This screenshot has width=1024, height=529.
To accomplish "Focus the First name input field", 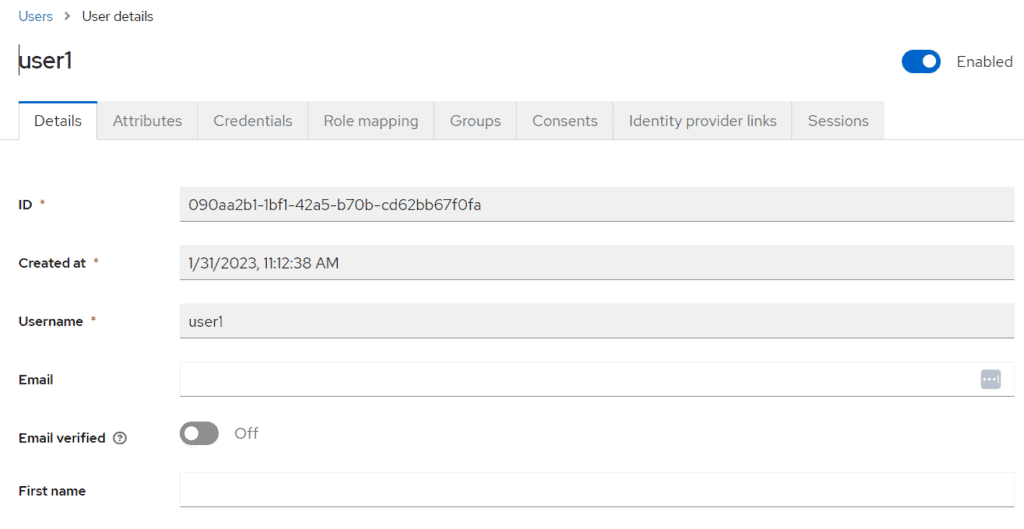I will [596, 490].
